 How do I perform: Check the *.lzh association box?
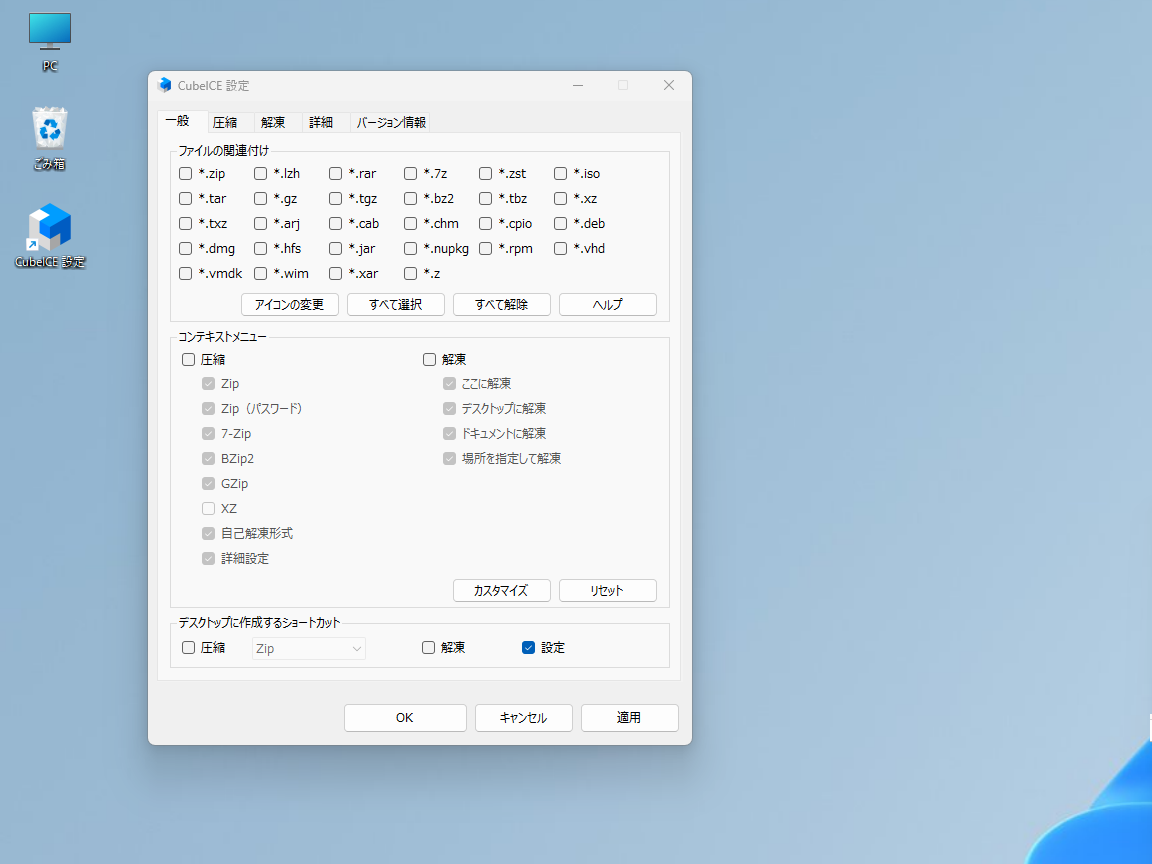tap(260, 173)
